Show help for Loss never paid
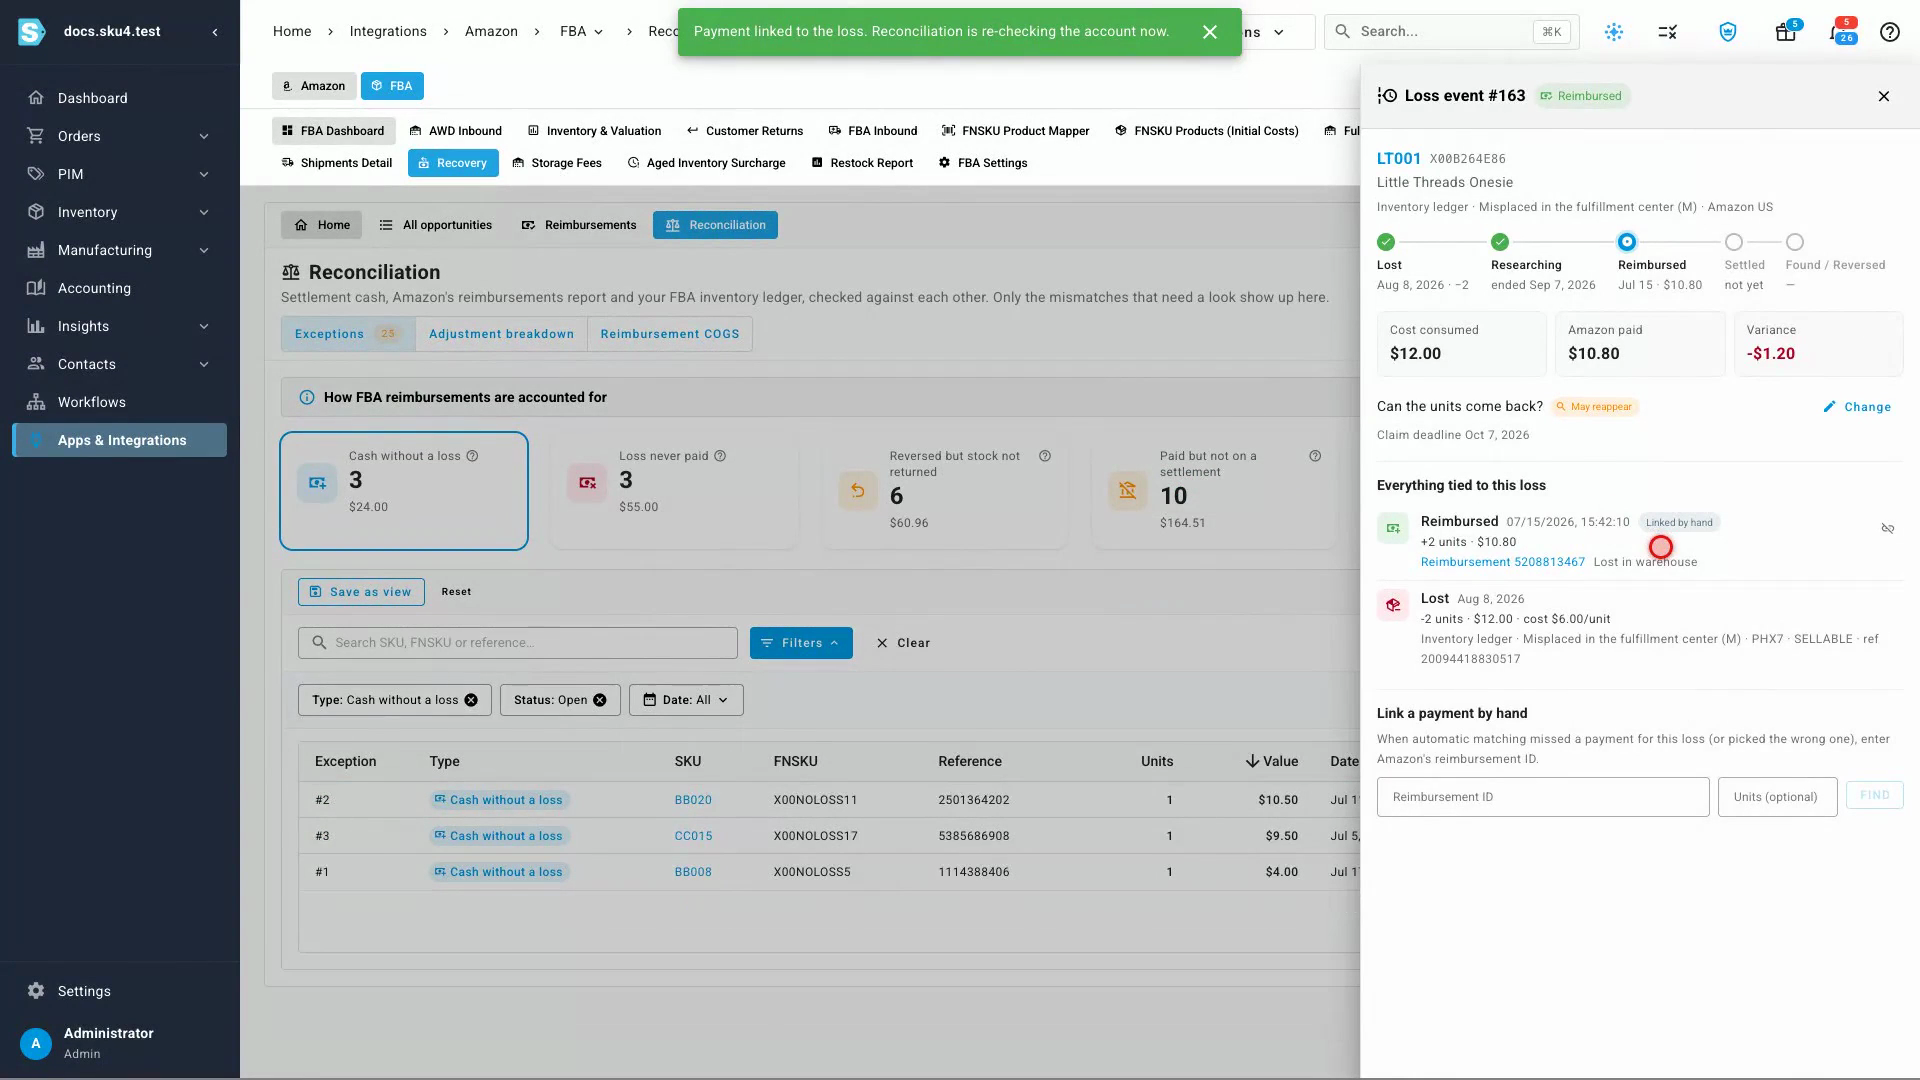1920x1080 pixels. 720,456
